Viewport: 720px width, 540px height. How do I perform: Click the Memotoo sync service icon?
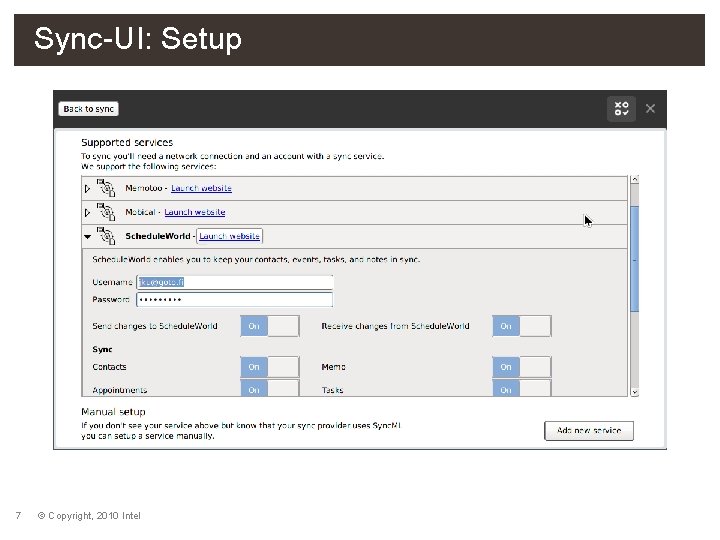[x=107, y=188]
